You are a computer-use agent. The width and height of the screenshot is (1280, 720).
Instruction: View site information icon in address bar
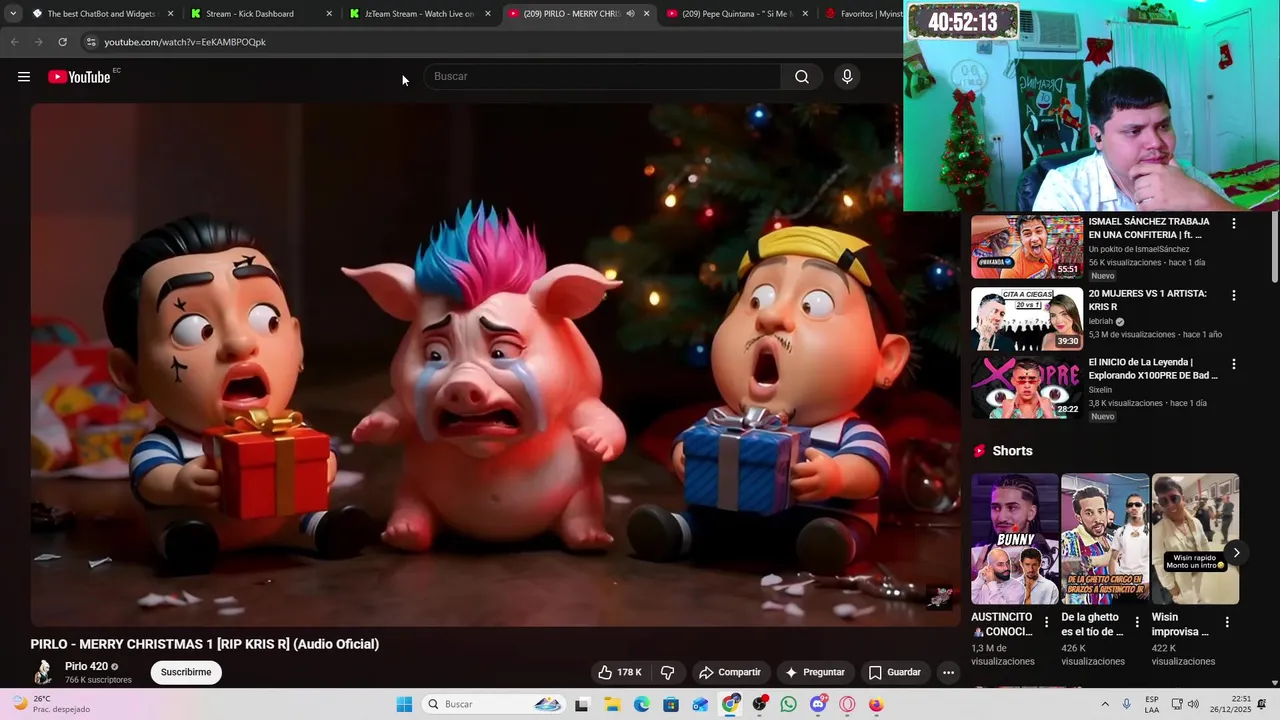[x=91, y=42]
